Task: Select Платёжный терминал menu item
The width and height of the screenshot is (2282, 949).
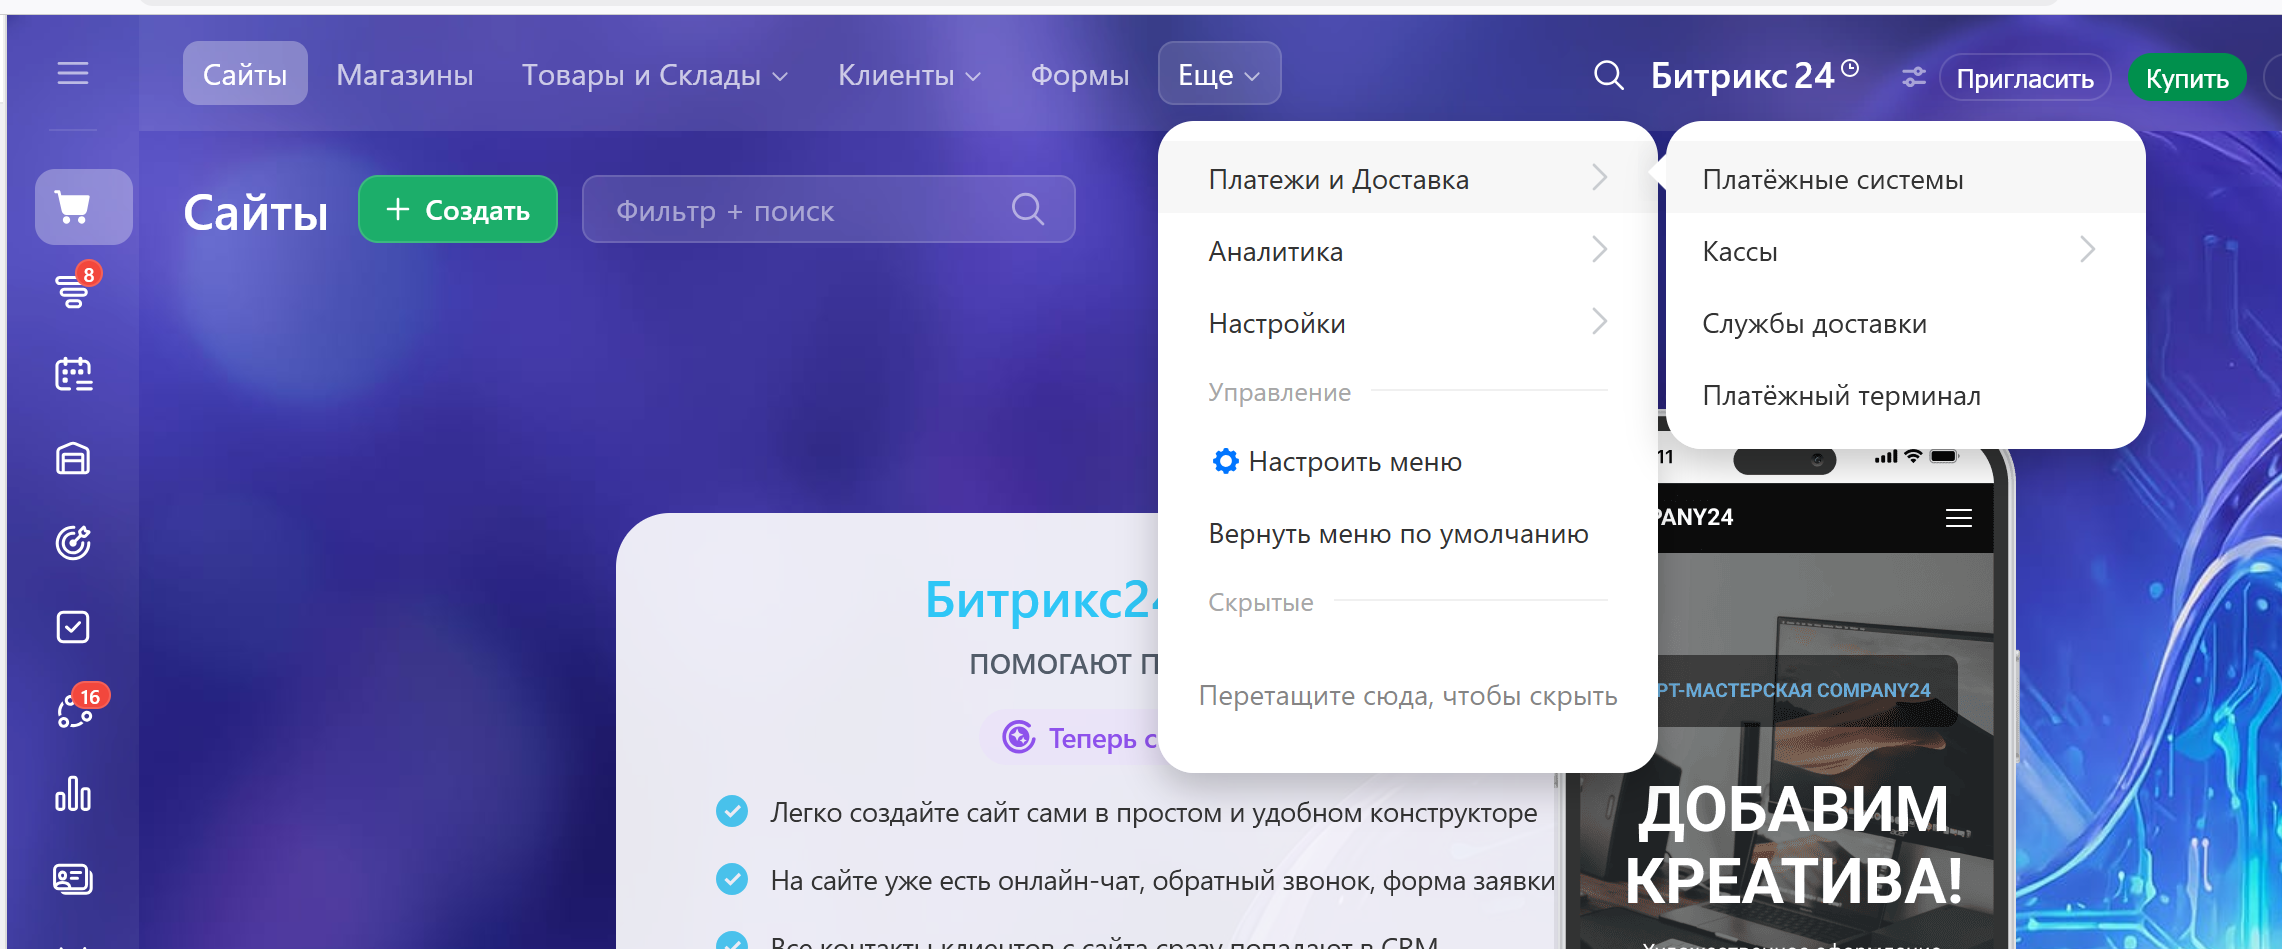Action: click(x=1906, y=395)
